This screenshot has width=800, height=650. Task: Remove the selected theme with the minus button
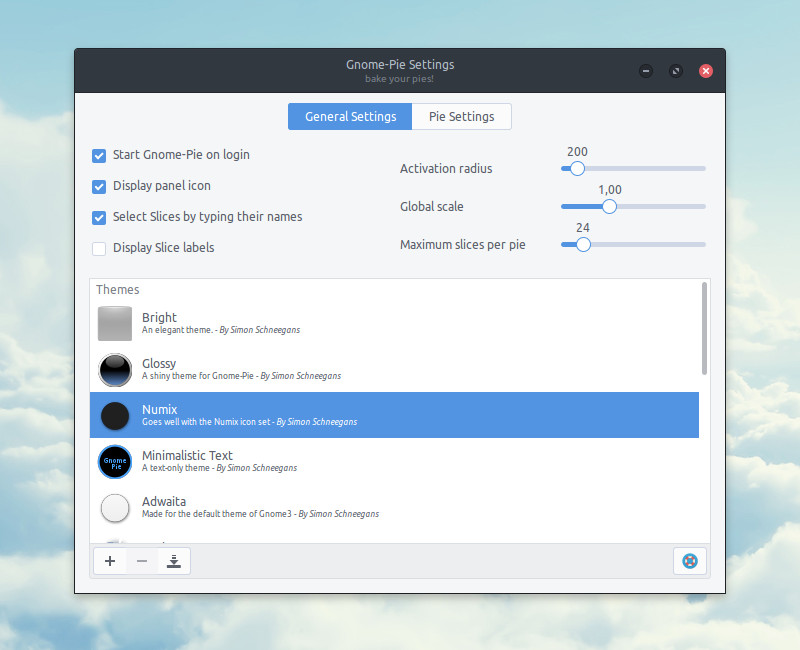click(x=142, y=561)
